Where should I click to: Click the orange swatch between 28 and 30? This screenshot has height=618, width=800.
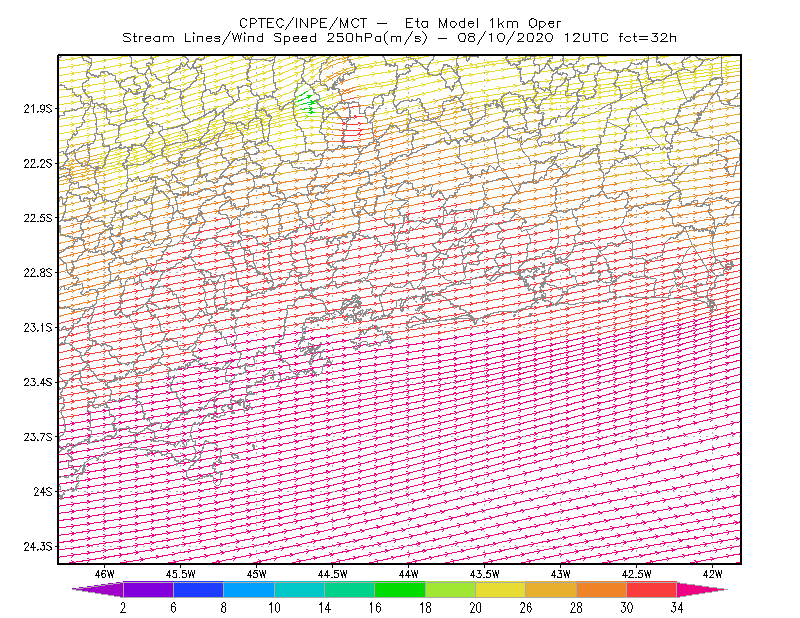(x=601, y=589)
